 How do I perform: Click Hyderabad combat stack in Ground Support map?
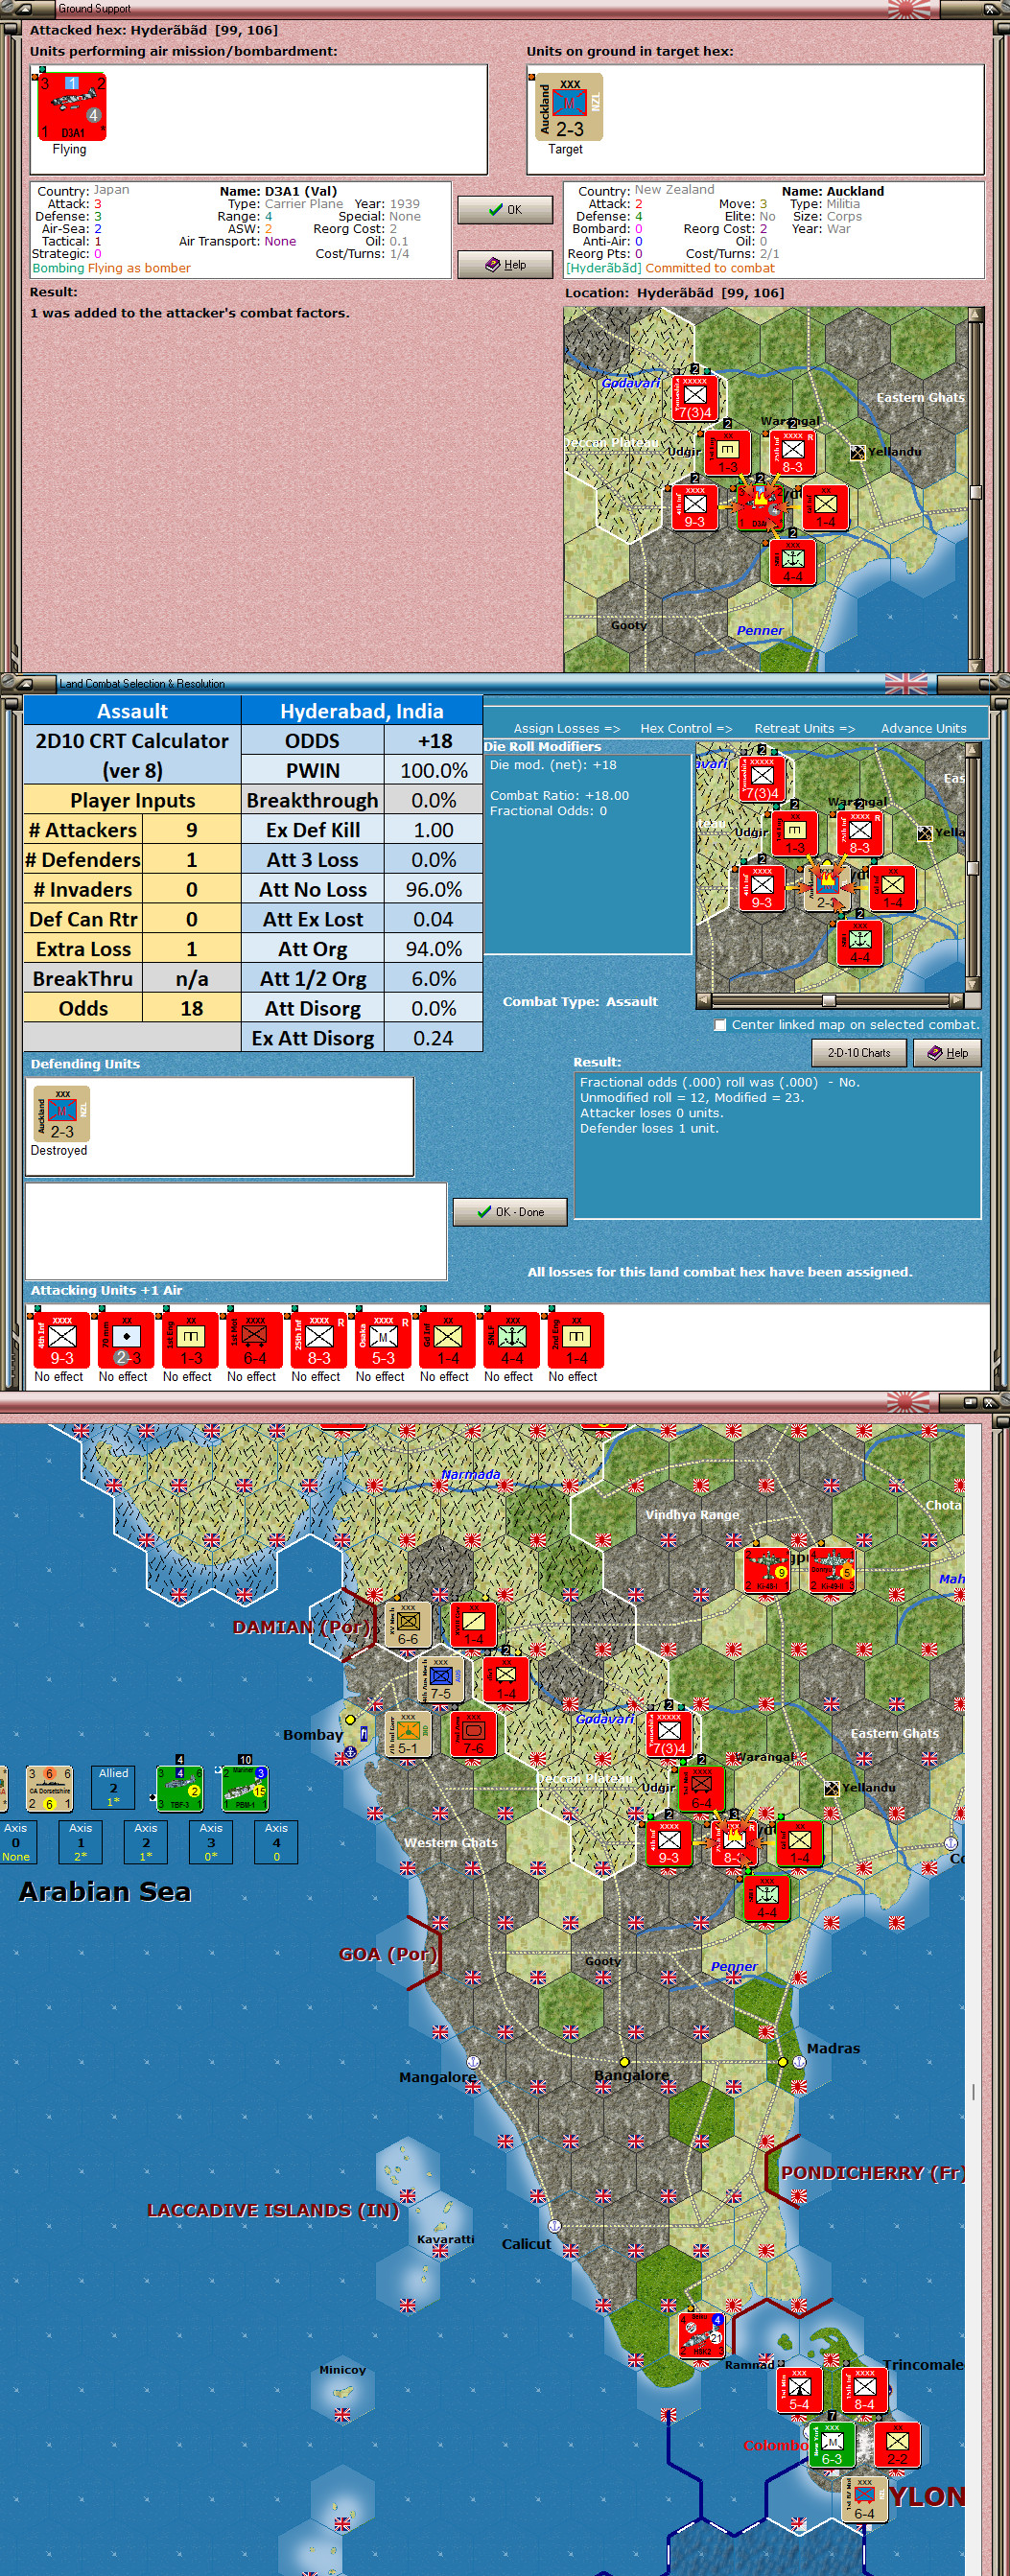760,505
